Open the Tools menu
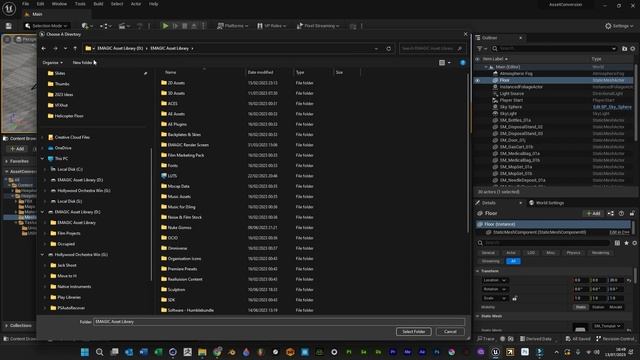 80,4
